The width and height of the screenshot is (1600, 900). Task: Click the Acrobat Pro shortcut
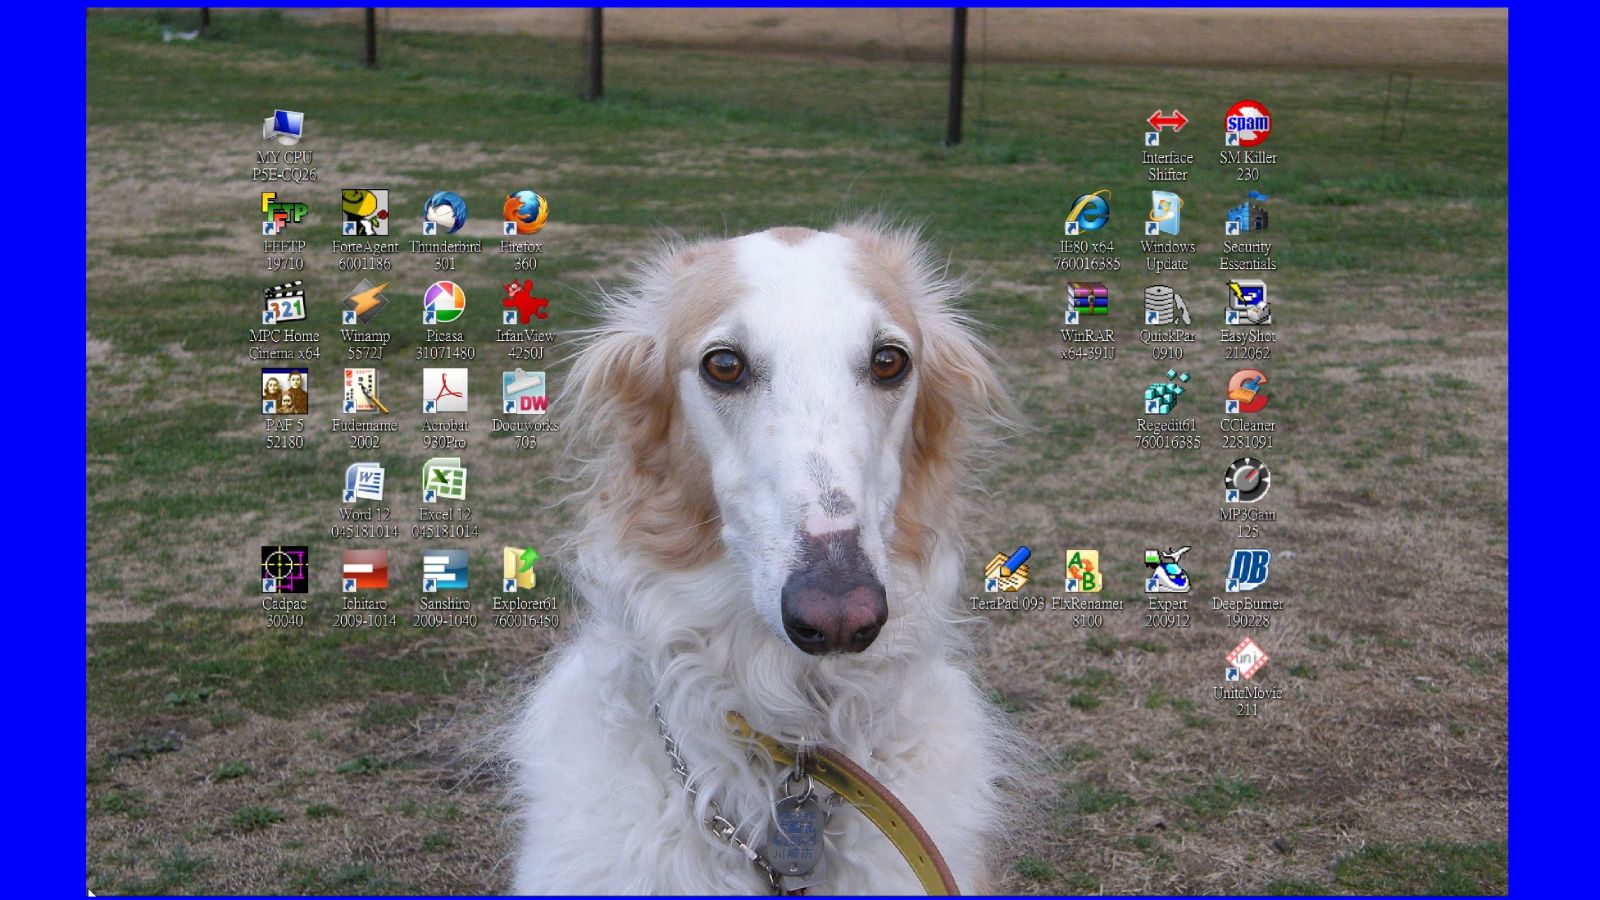pos(445,393)
